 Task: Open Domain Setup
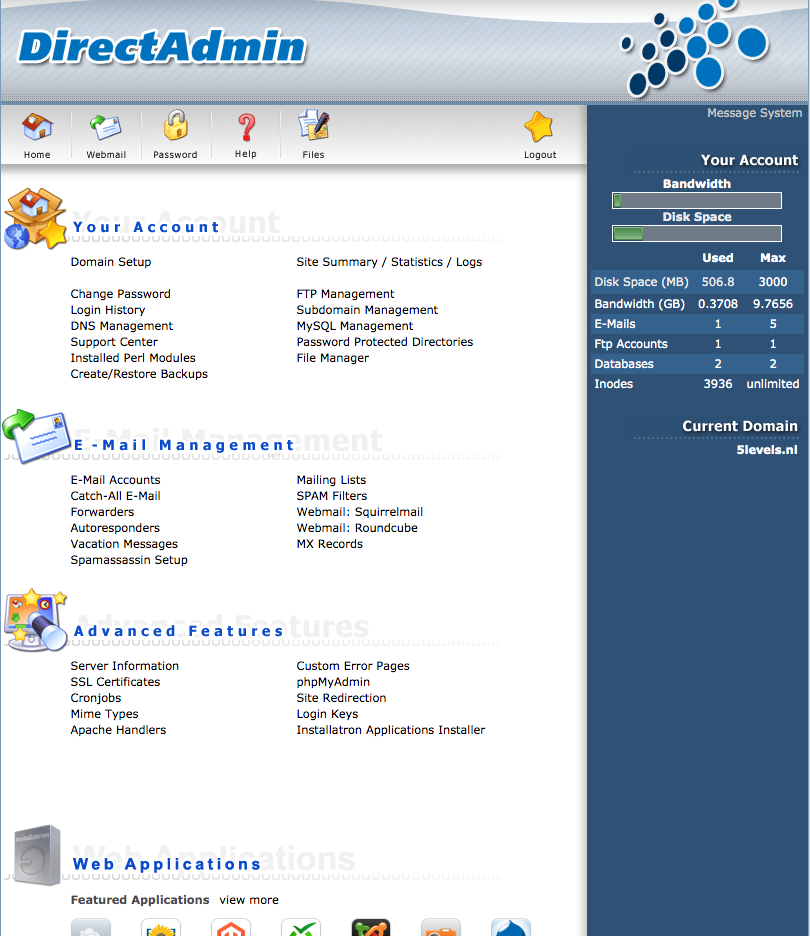click(x=111, y=262)
